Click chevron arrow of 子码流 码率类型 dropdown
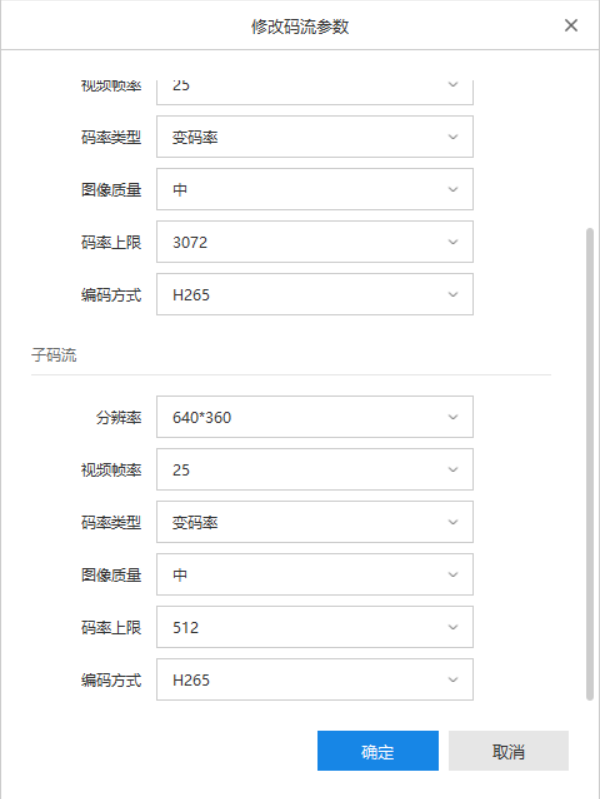The width and height of the screenshot is (600, 799). (453, 522)
